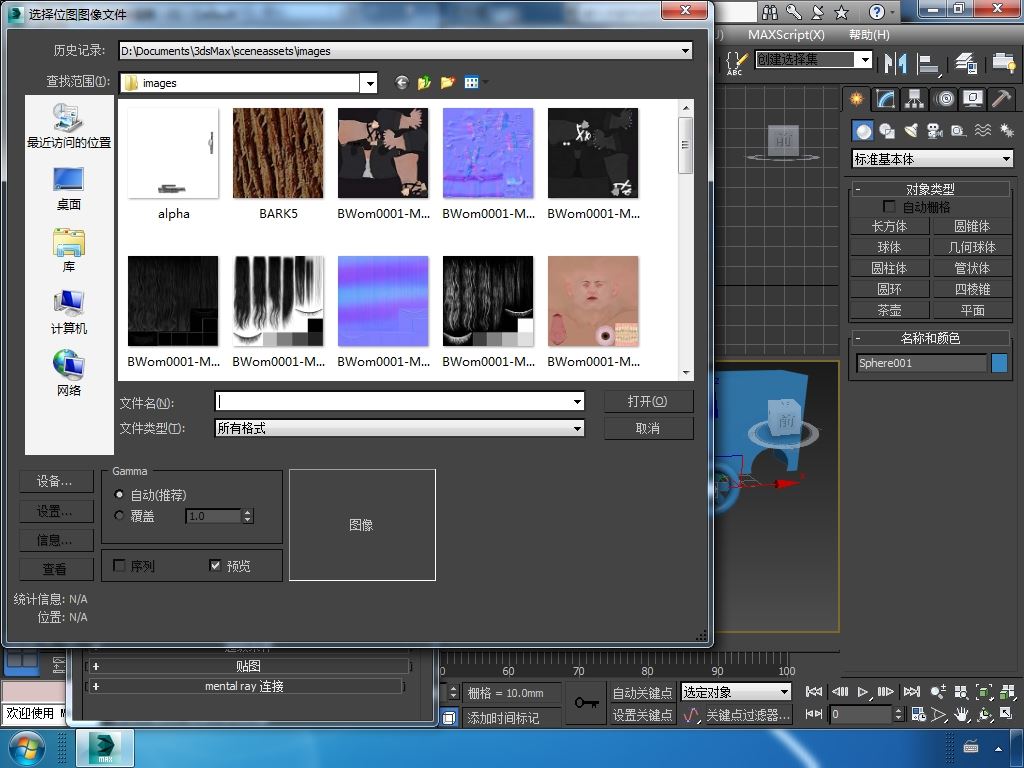Switch to the Utilities command panel tab
The width and height of the screenshot is (1024, 768).
[1001, 99]
